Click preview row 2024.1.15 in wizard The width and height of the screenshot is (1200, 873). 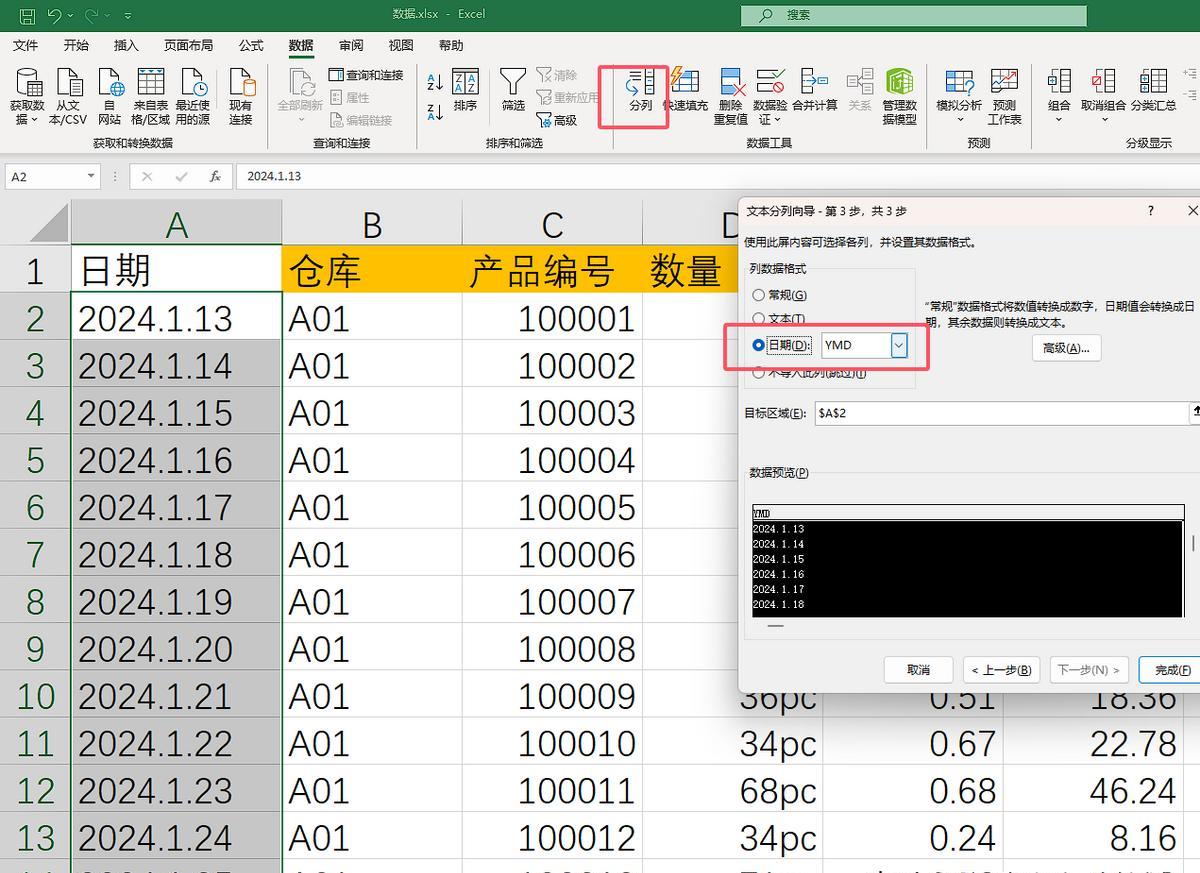coord(778,559)
